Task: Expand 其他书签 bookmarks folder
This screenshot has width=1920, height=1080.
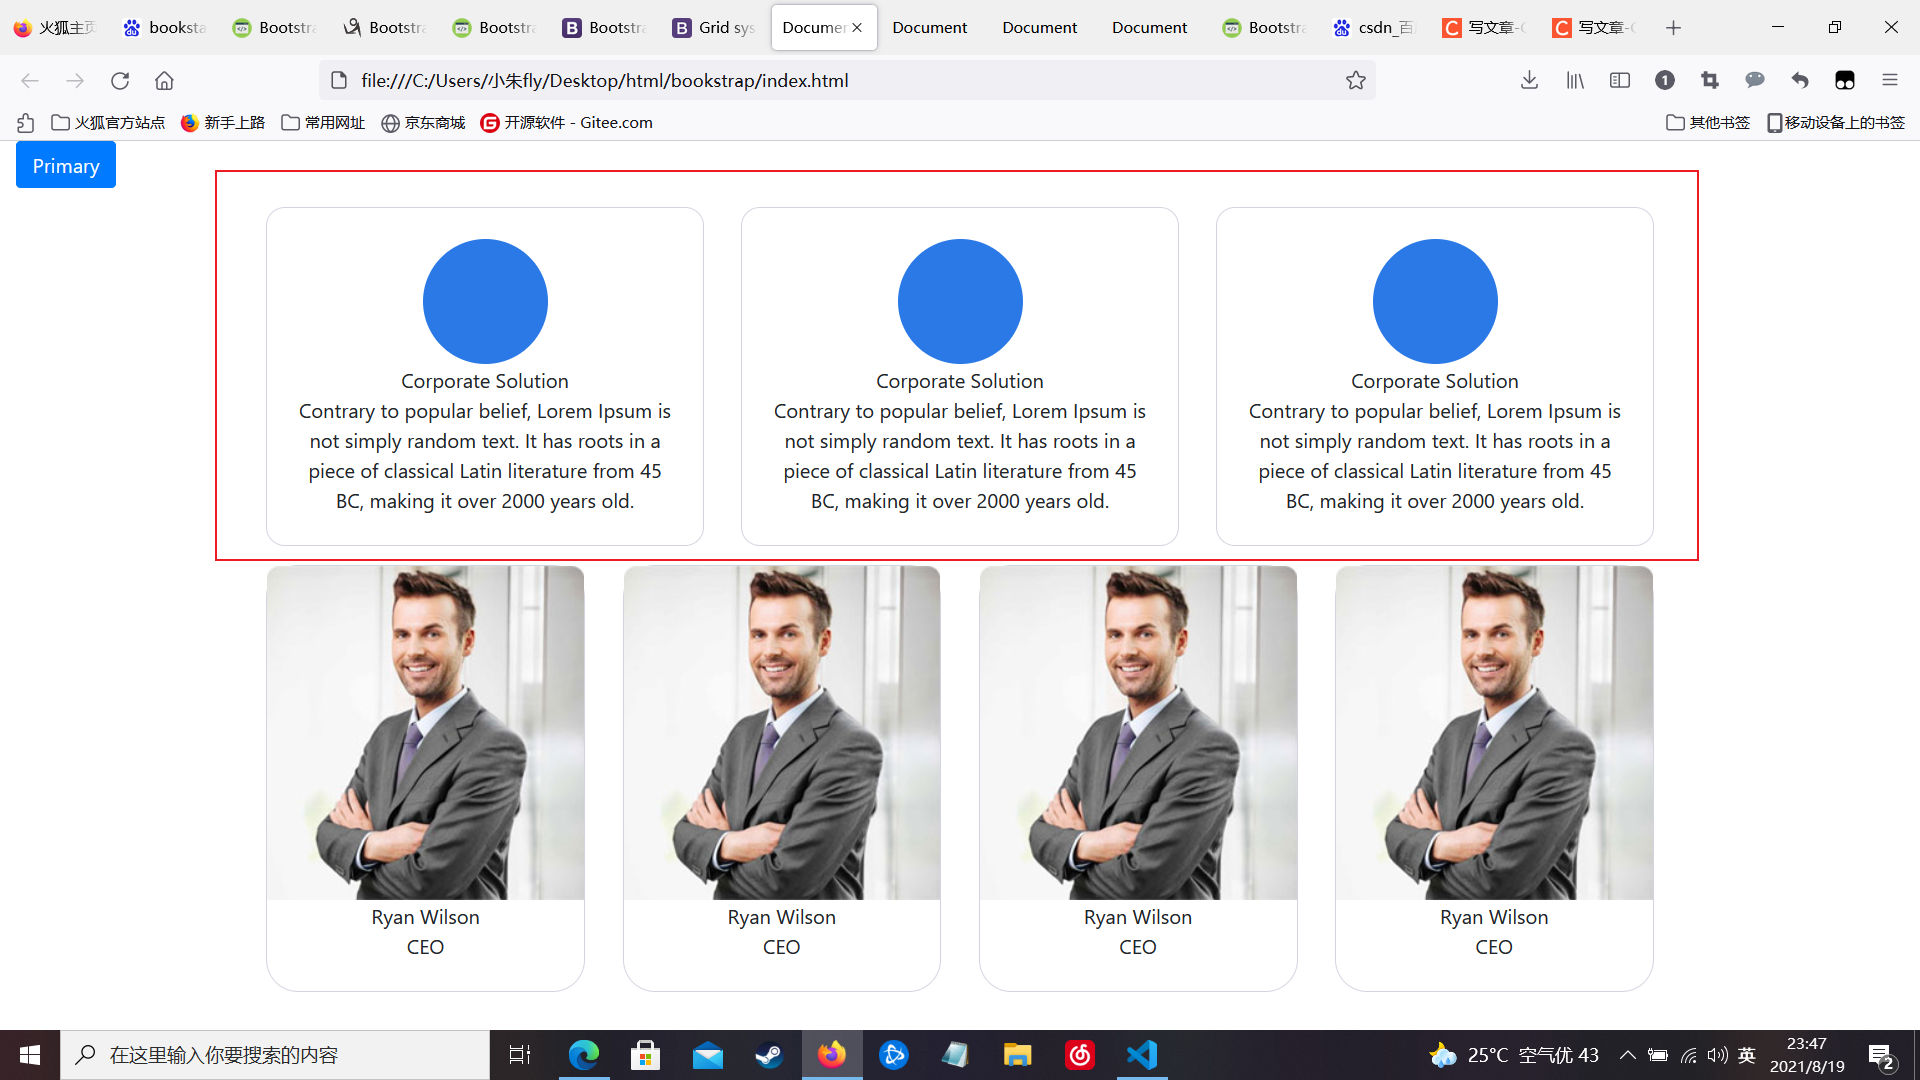Action: (x=1708, y=122)
